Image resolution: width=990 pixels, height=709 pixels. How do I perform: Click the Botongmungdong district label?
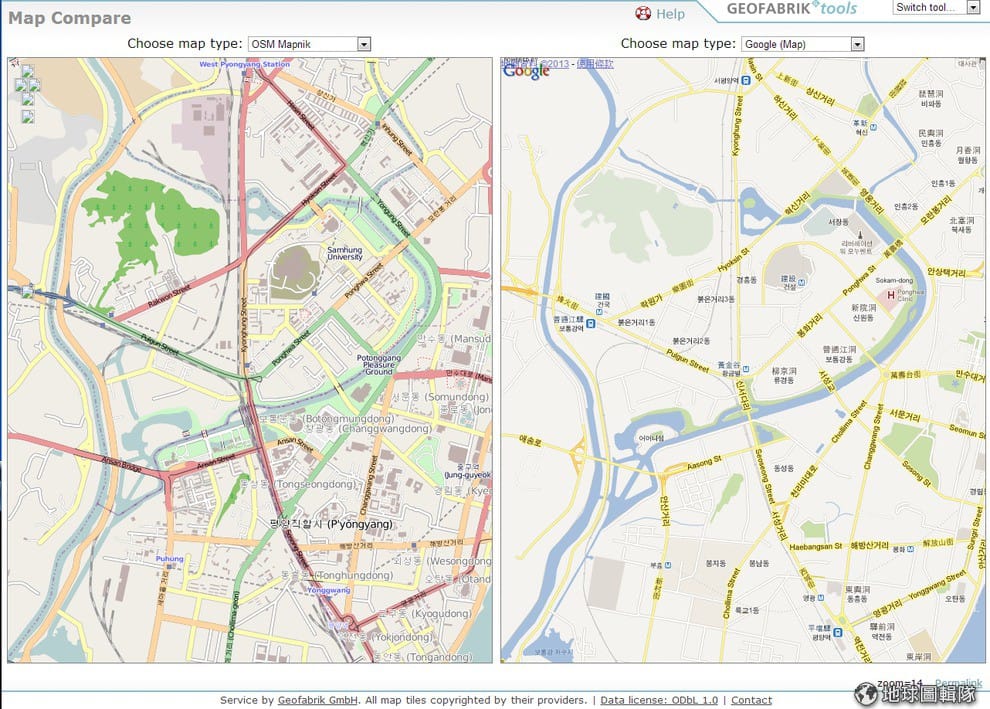point(326,419)
